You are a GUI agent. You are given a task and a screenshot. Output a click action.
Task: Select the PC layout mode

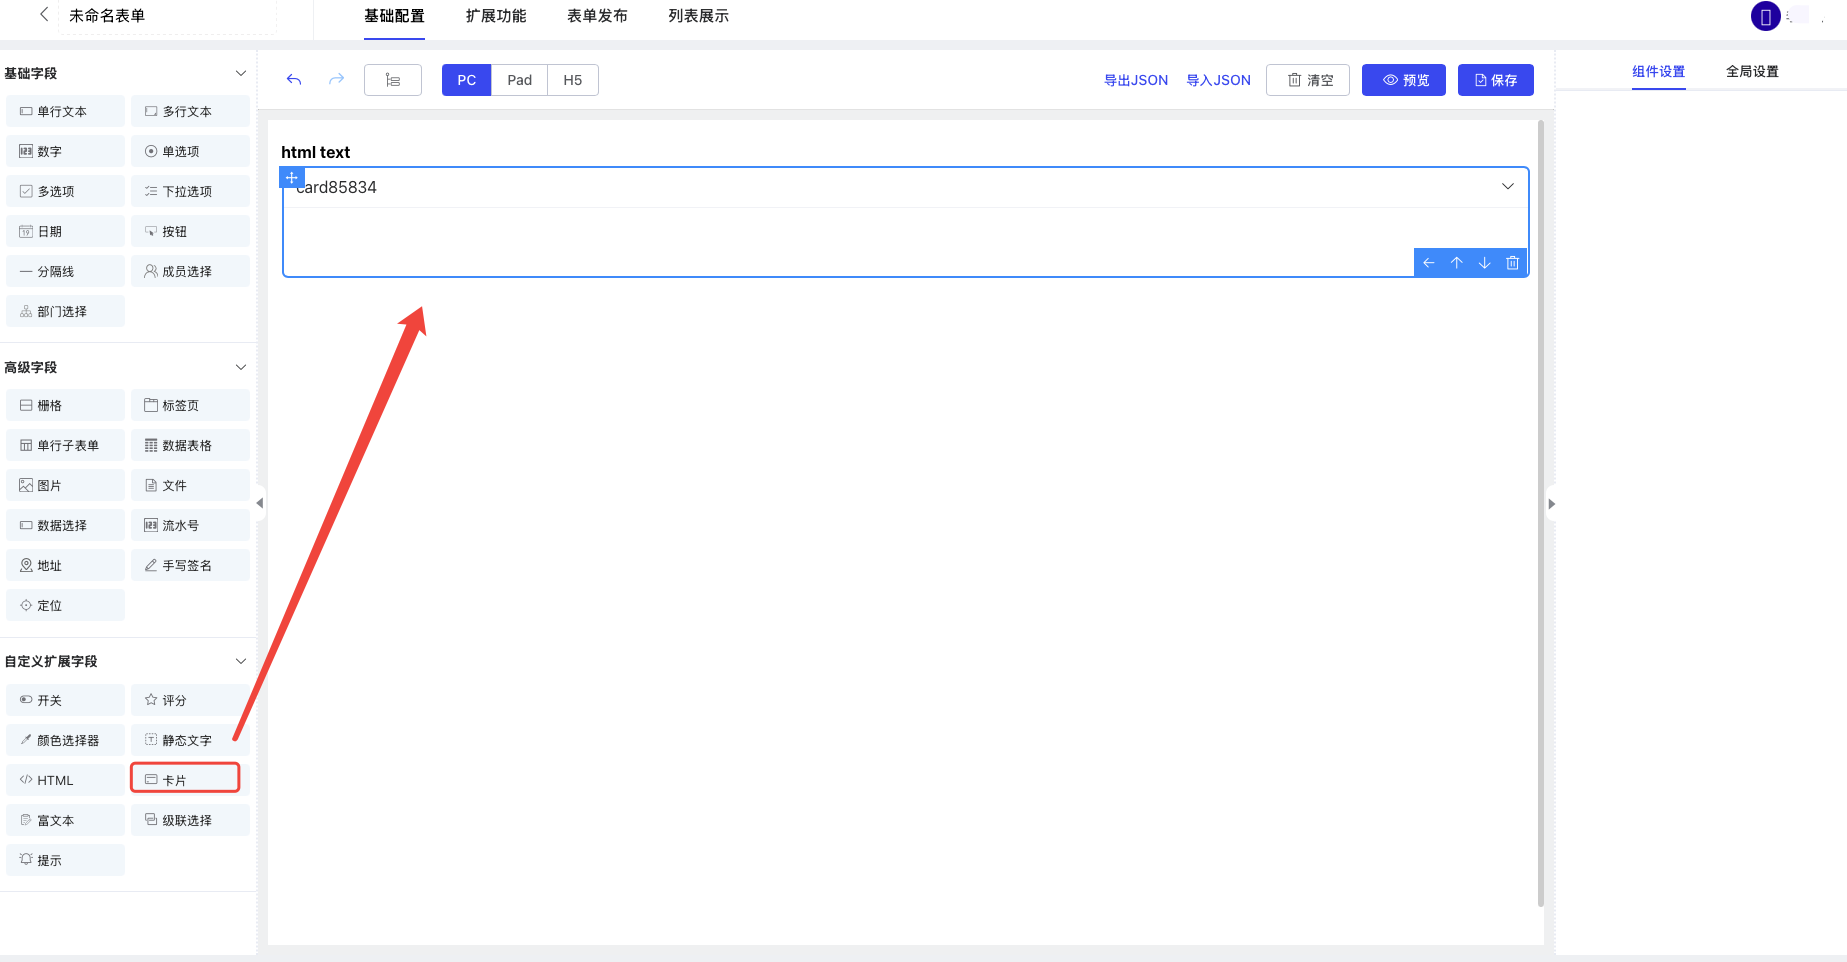466,80
